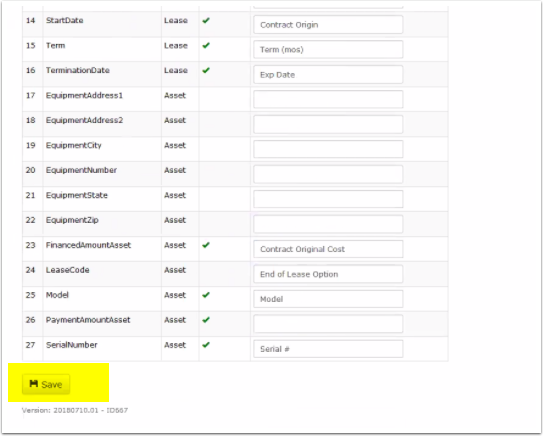Viewport: 543px width, 436px height.
Task: Select the 'EquipmentZip' field name
Action: [72, 220]
